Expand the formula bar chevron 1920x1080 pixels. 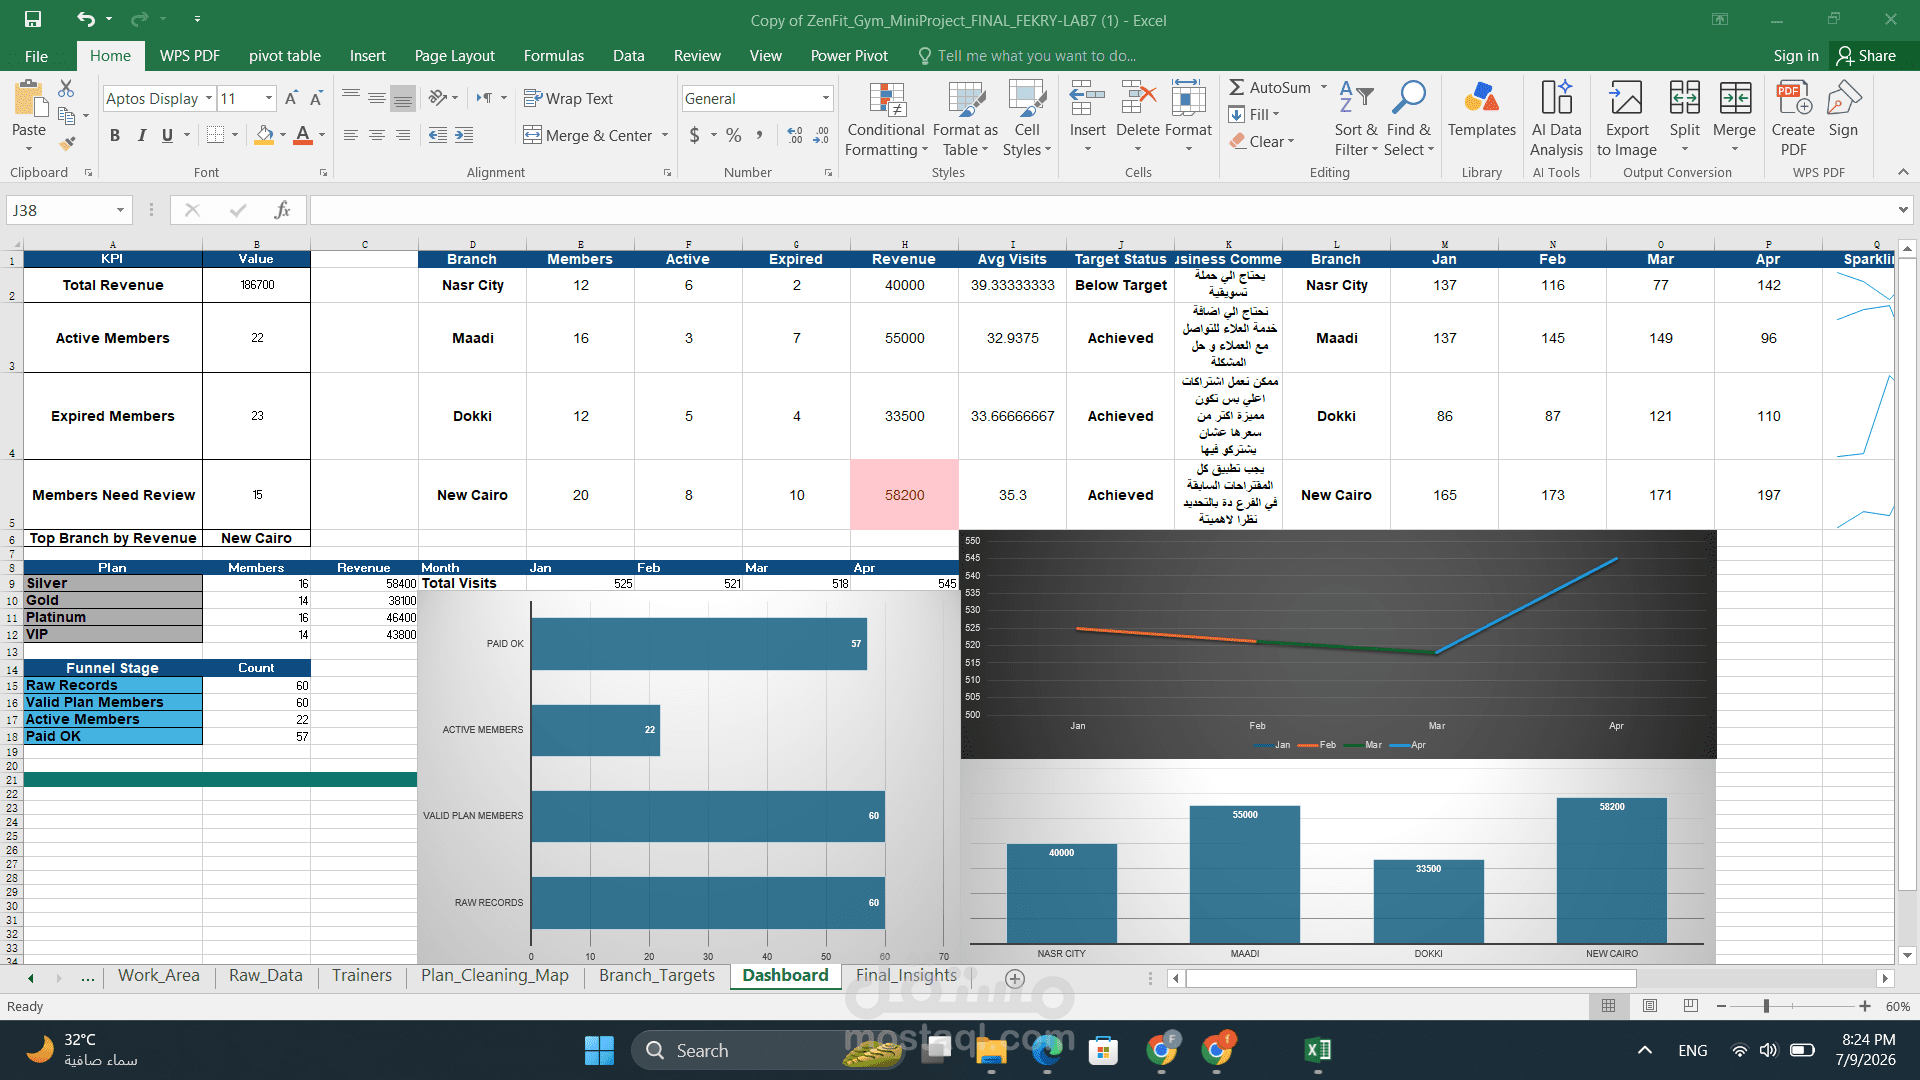(1902, 210)
